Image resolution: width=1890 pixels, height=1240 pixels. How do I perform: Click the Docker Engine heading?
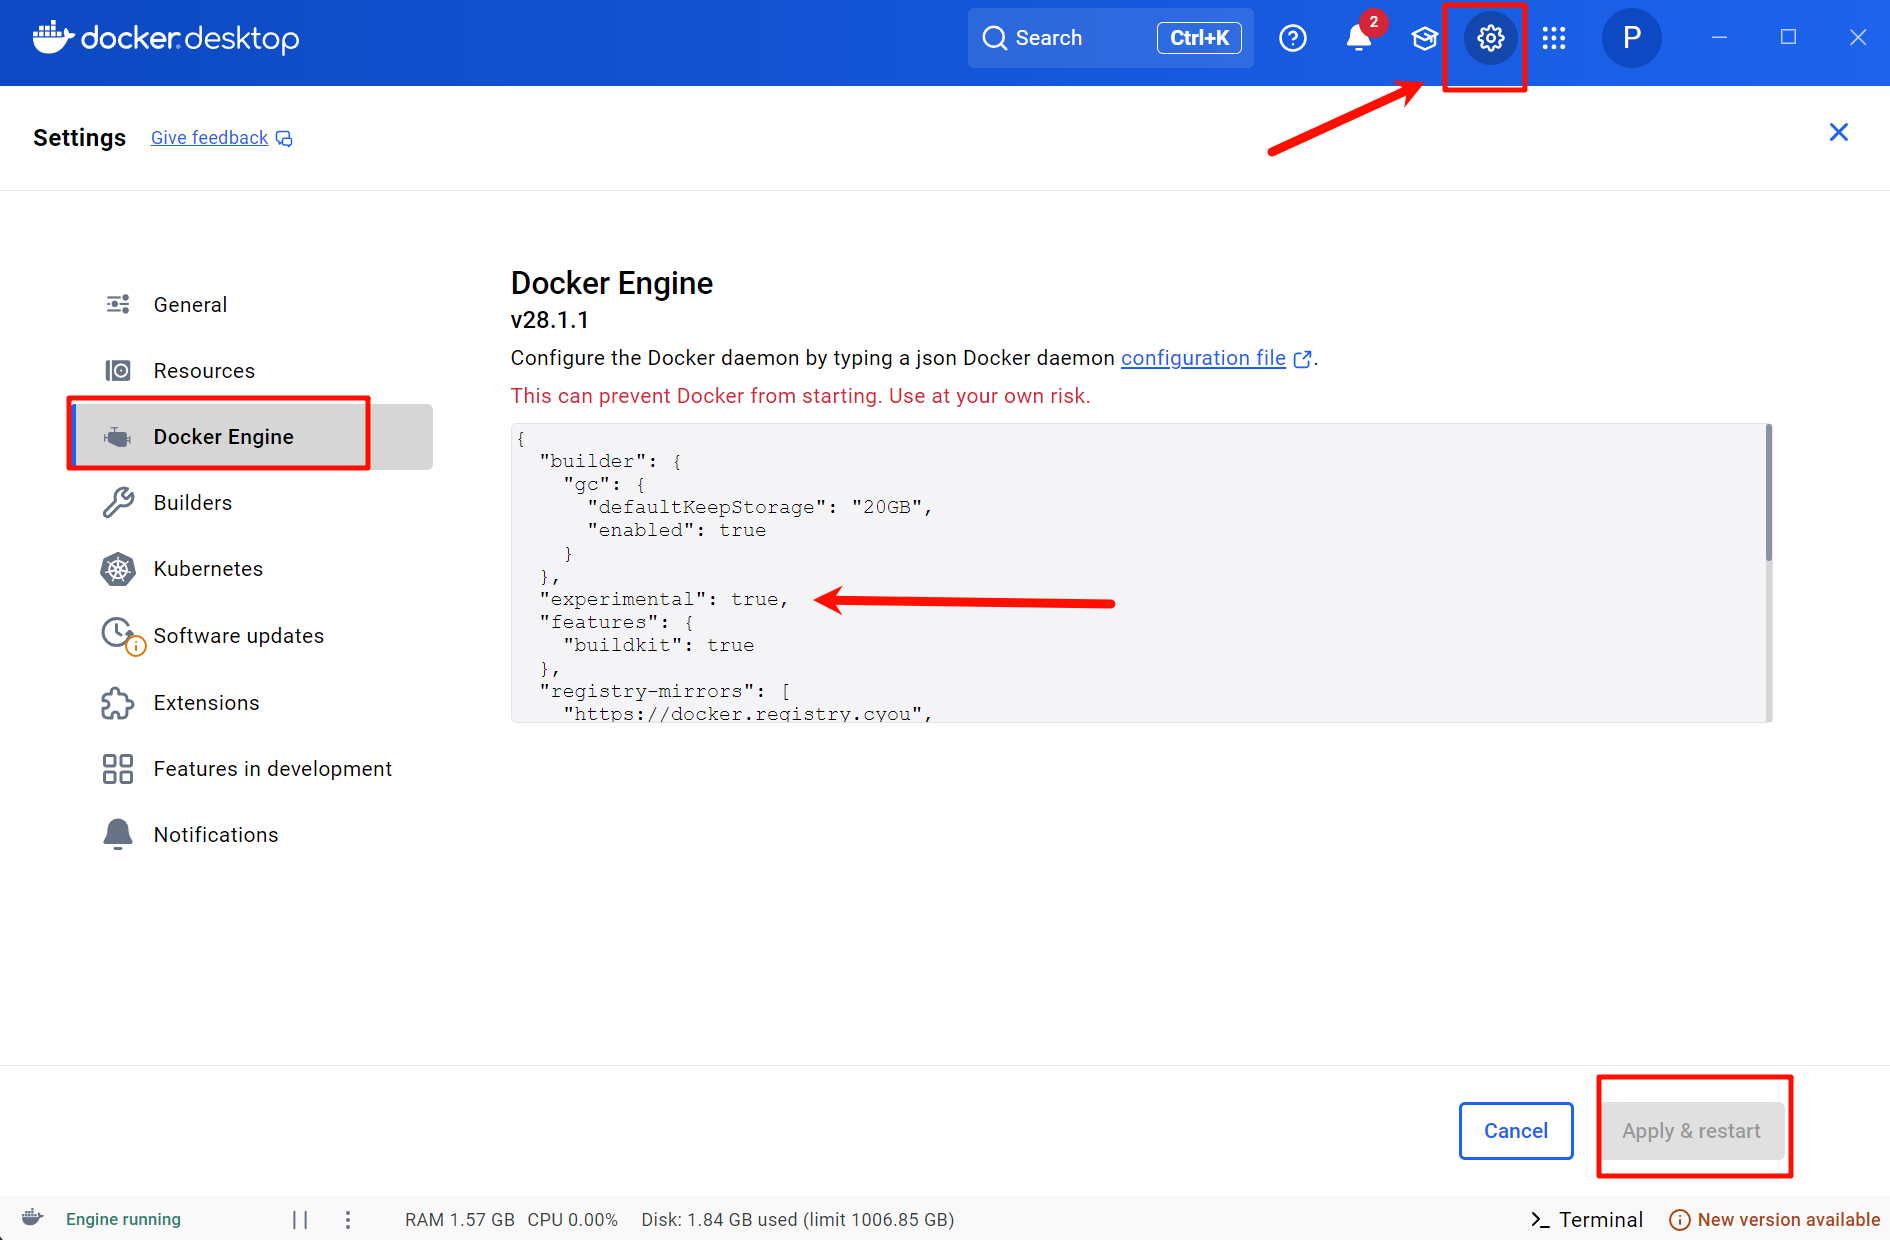click(612, 283)
